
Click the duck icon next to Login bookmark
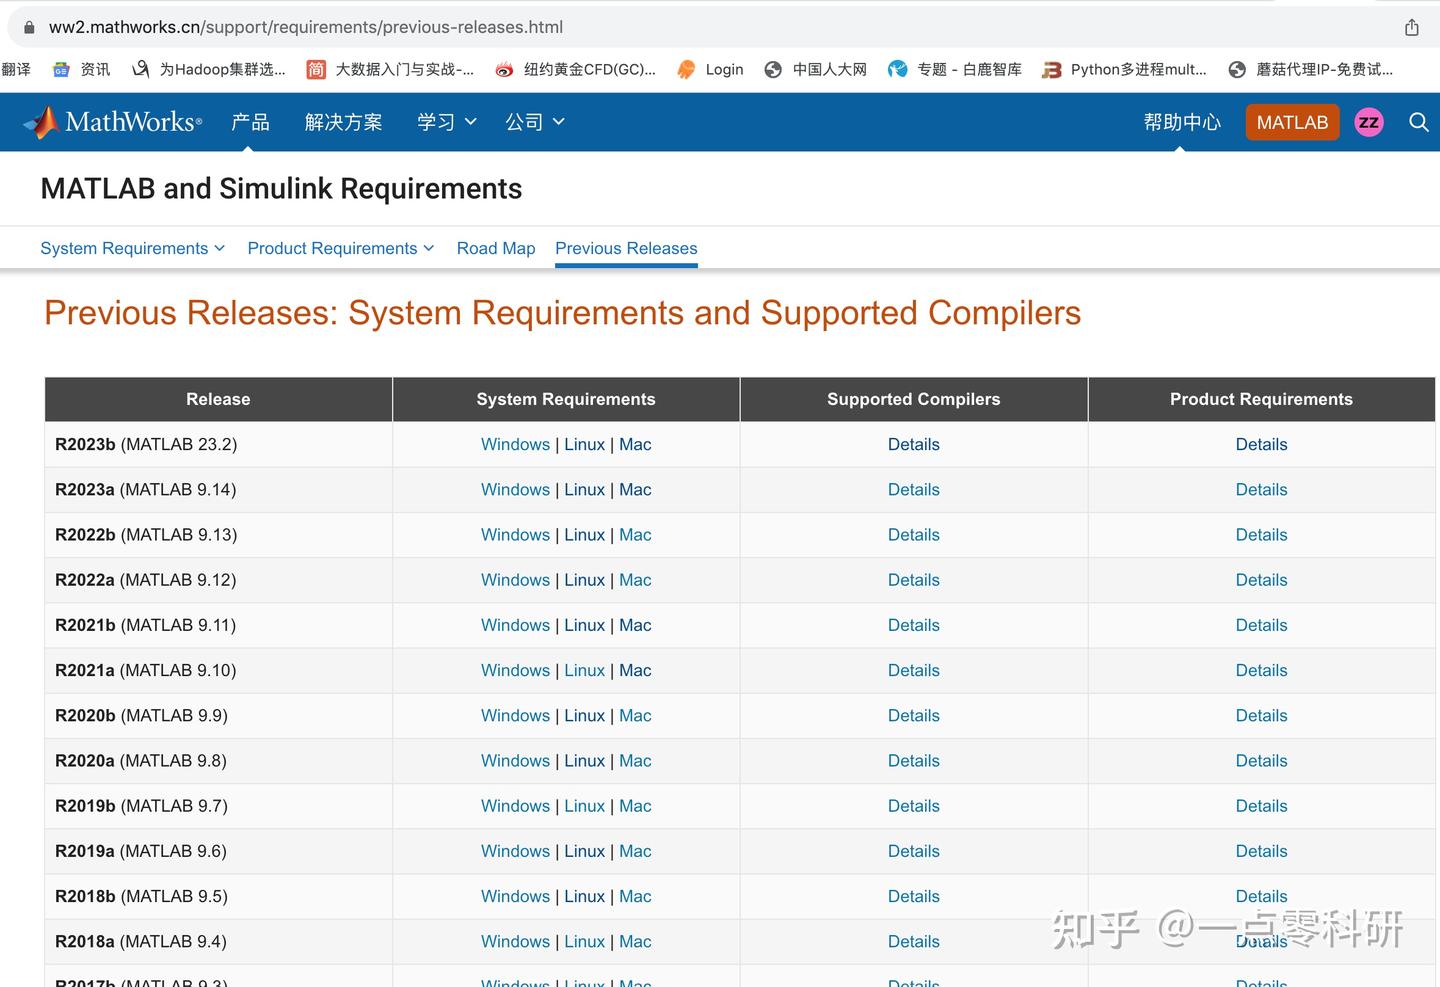pos(685,69)
